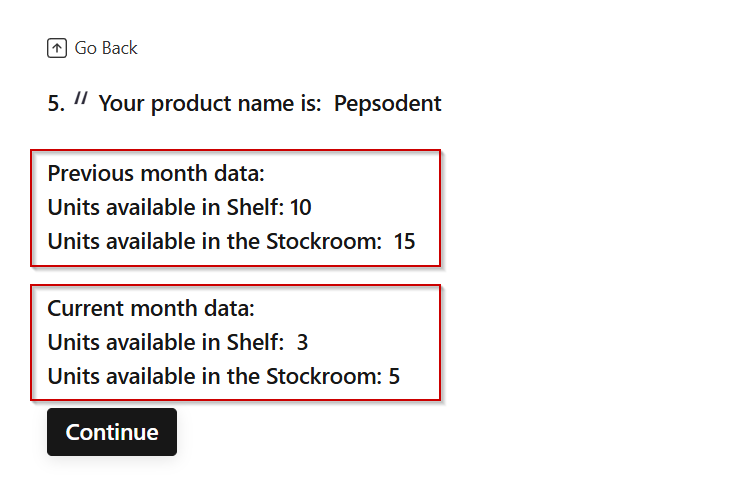Click the 'Previous month data:' heading
The width and height of the screenshot is (752, 483).
click(156, 173)
